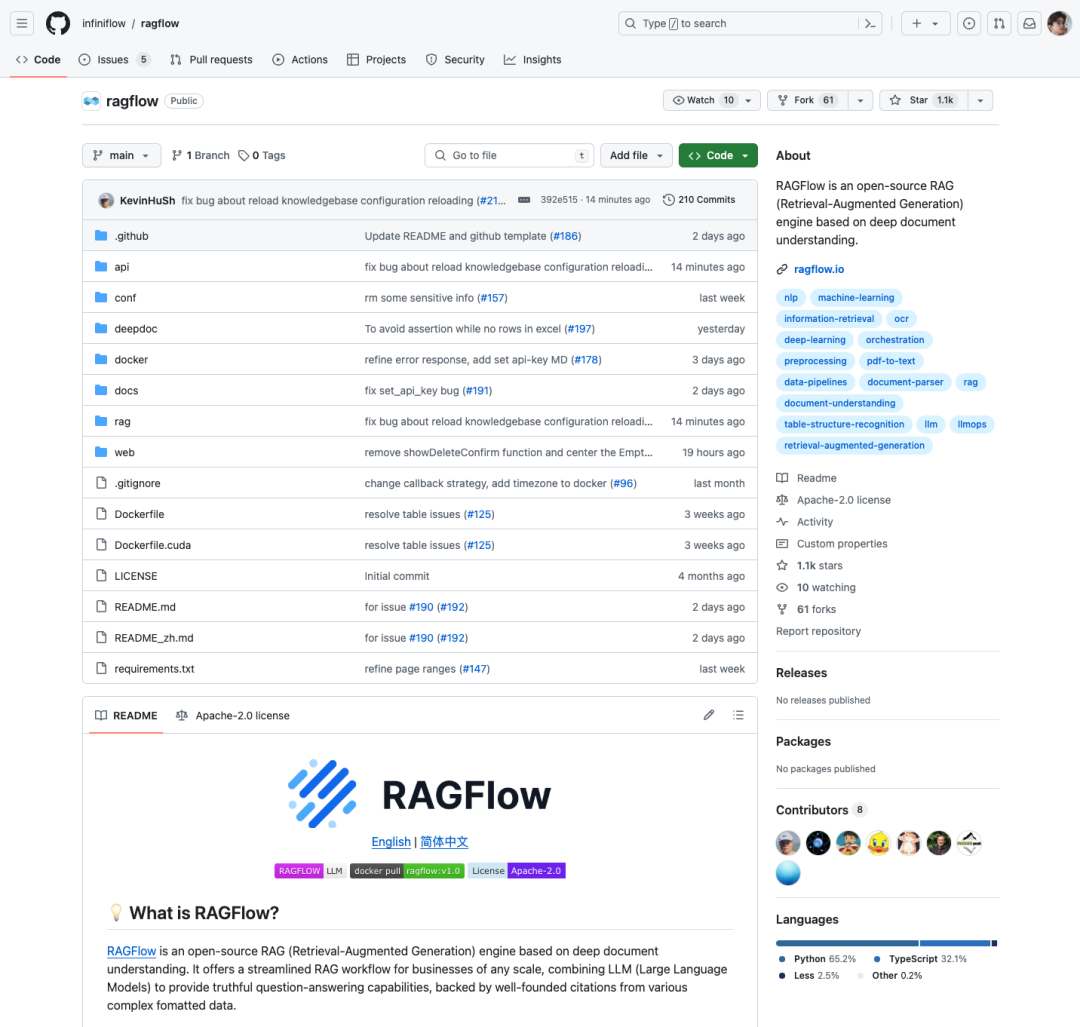Click the KevinHuSh author avatar
This screenshot has height=1027, width=1080.
click(106, 200)
